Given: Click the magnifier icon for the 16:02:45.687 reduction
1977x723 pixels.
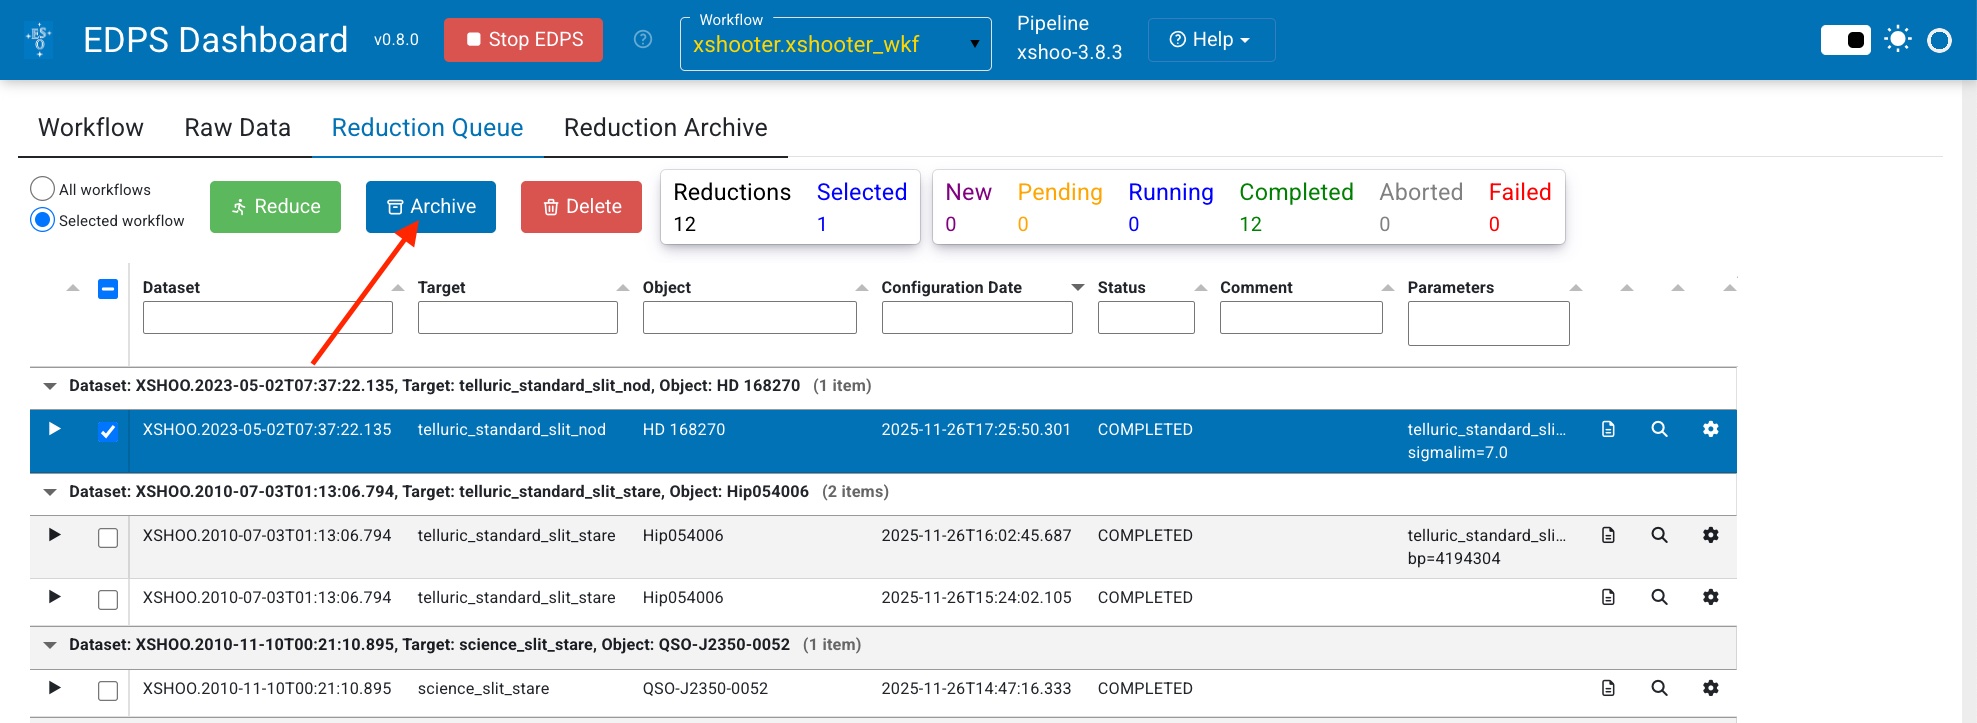Looking at the screenshot, I should click(1659, 535).
